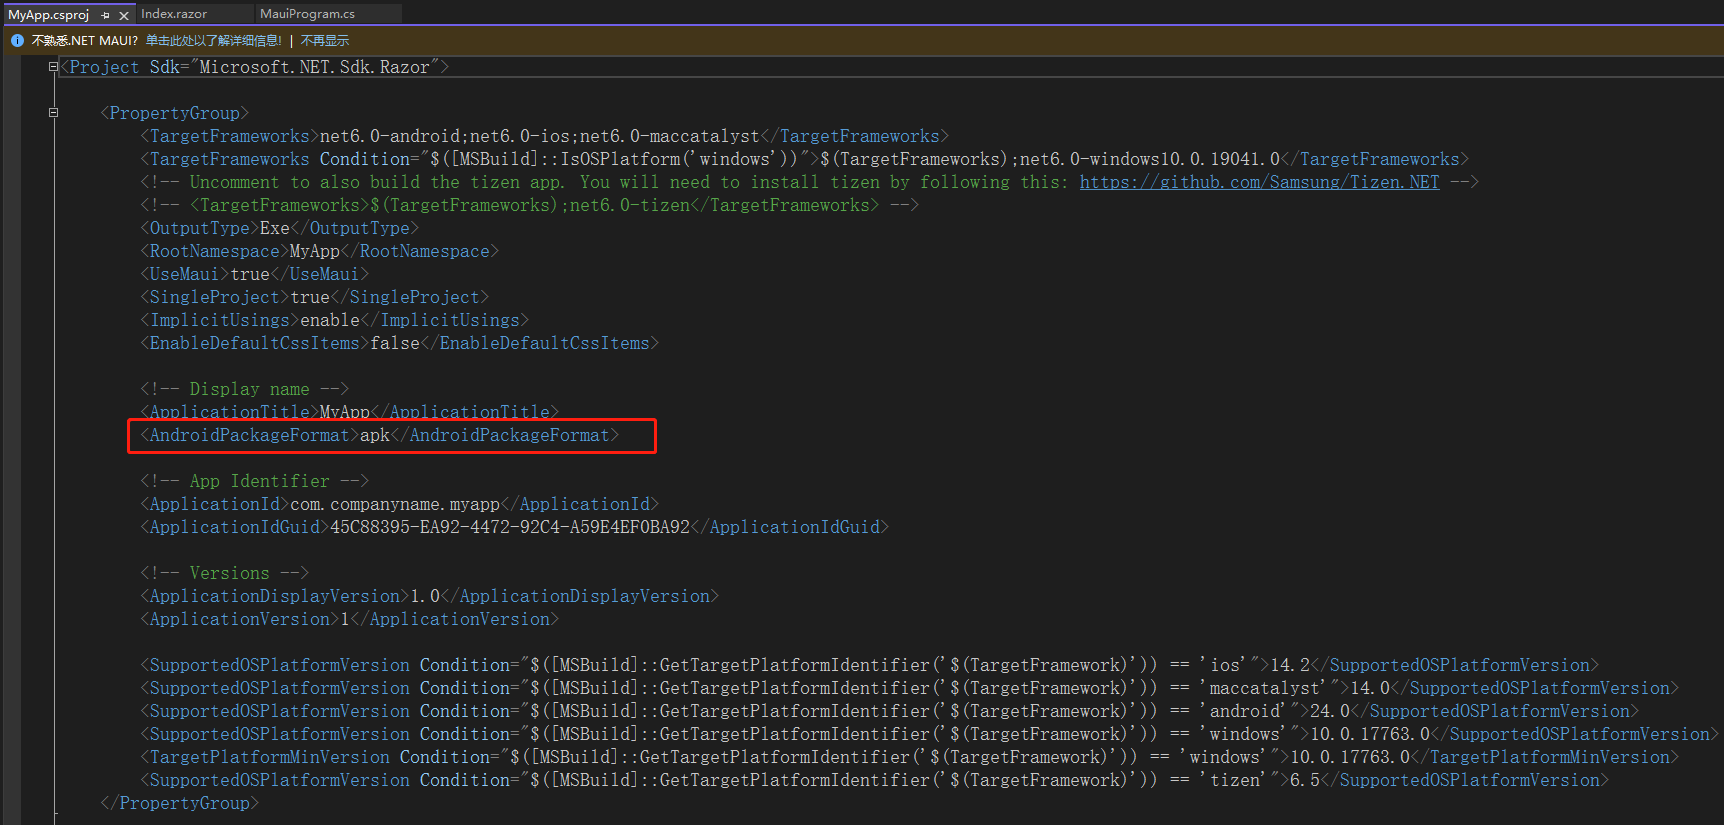The height and width of the screenshot is (825, 1724).
Task: Click the AndroidPackageFormat apk line
Action: pos(380,435)
